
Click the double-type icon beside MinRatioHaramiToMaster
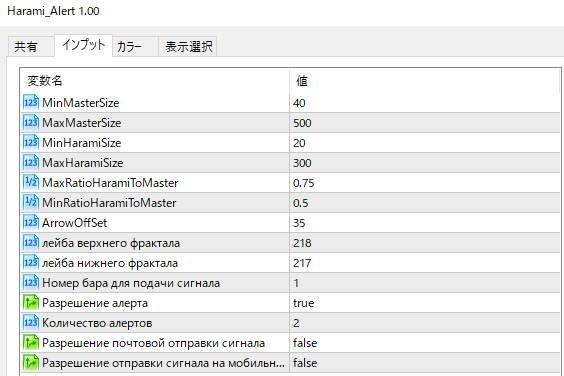pyautogui.click(x=31, y=203)
